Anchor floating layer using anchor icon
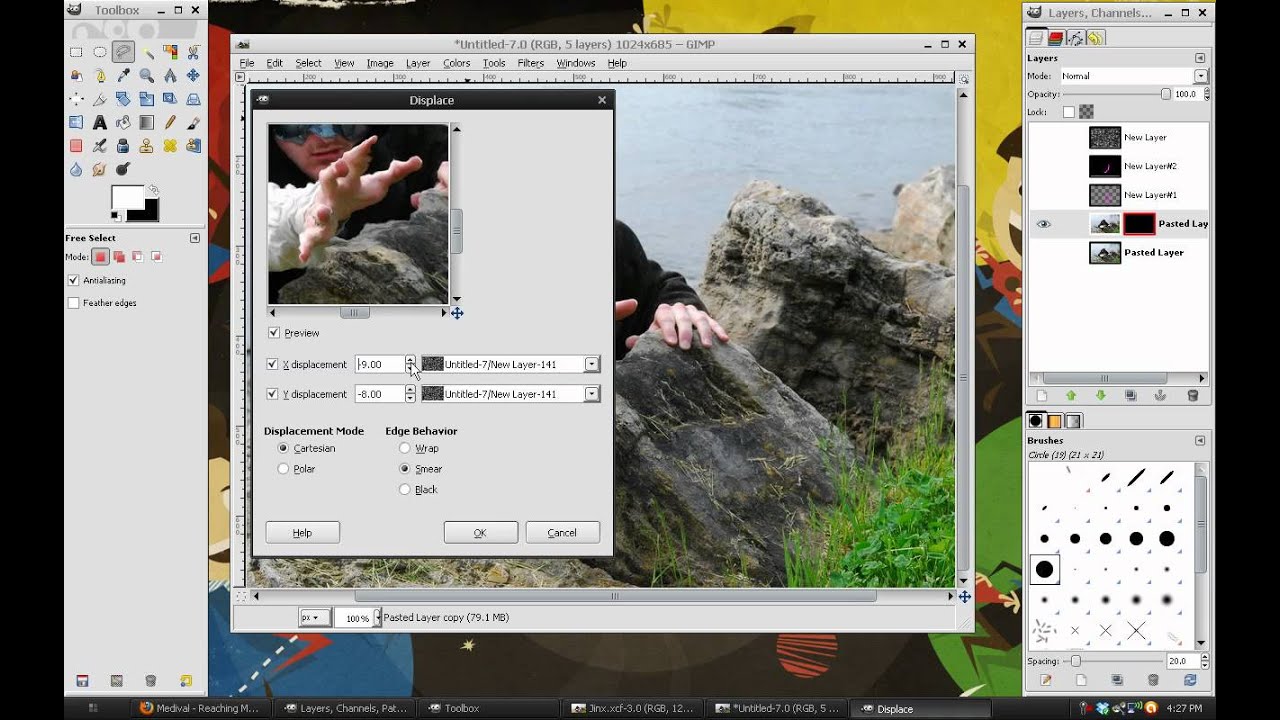This screenshot has height=720, width=1280. click(x=1160, y=396)
